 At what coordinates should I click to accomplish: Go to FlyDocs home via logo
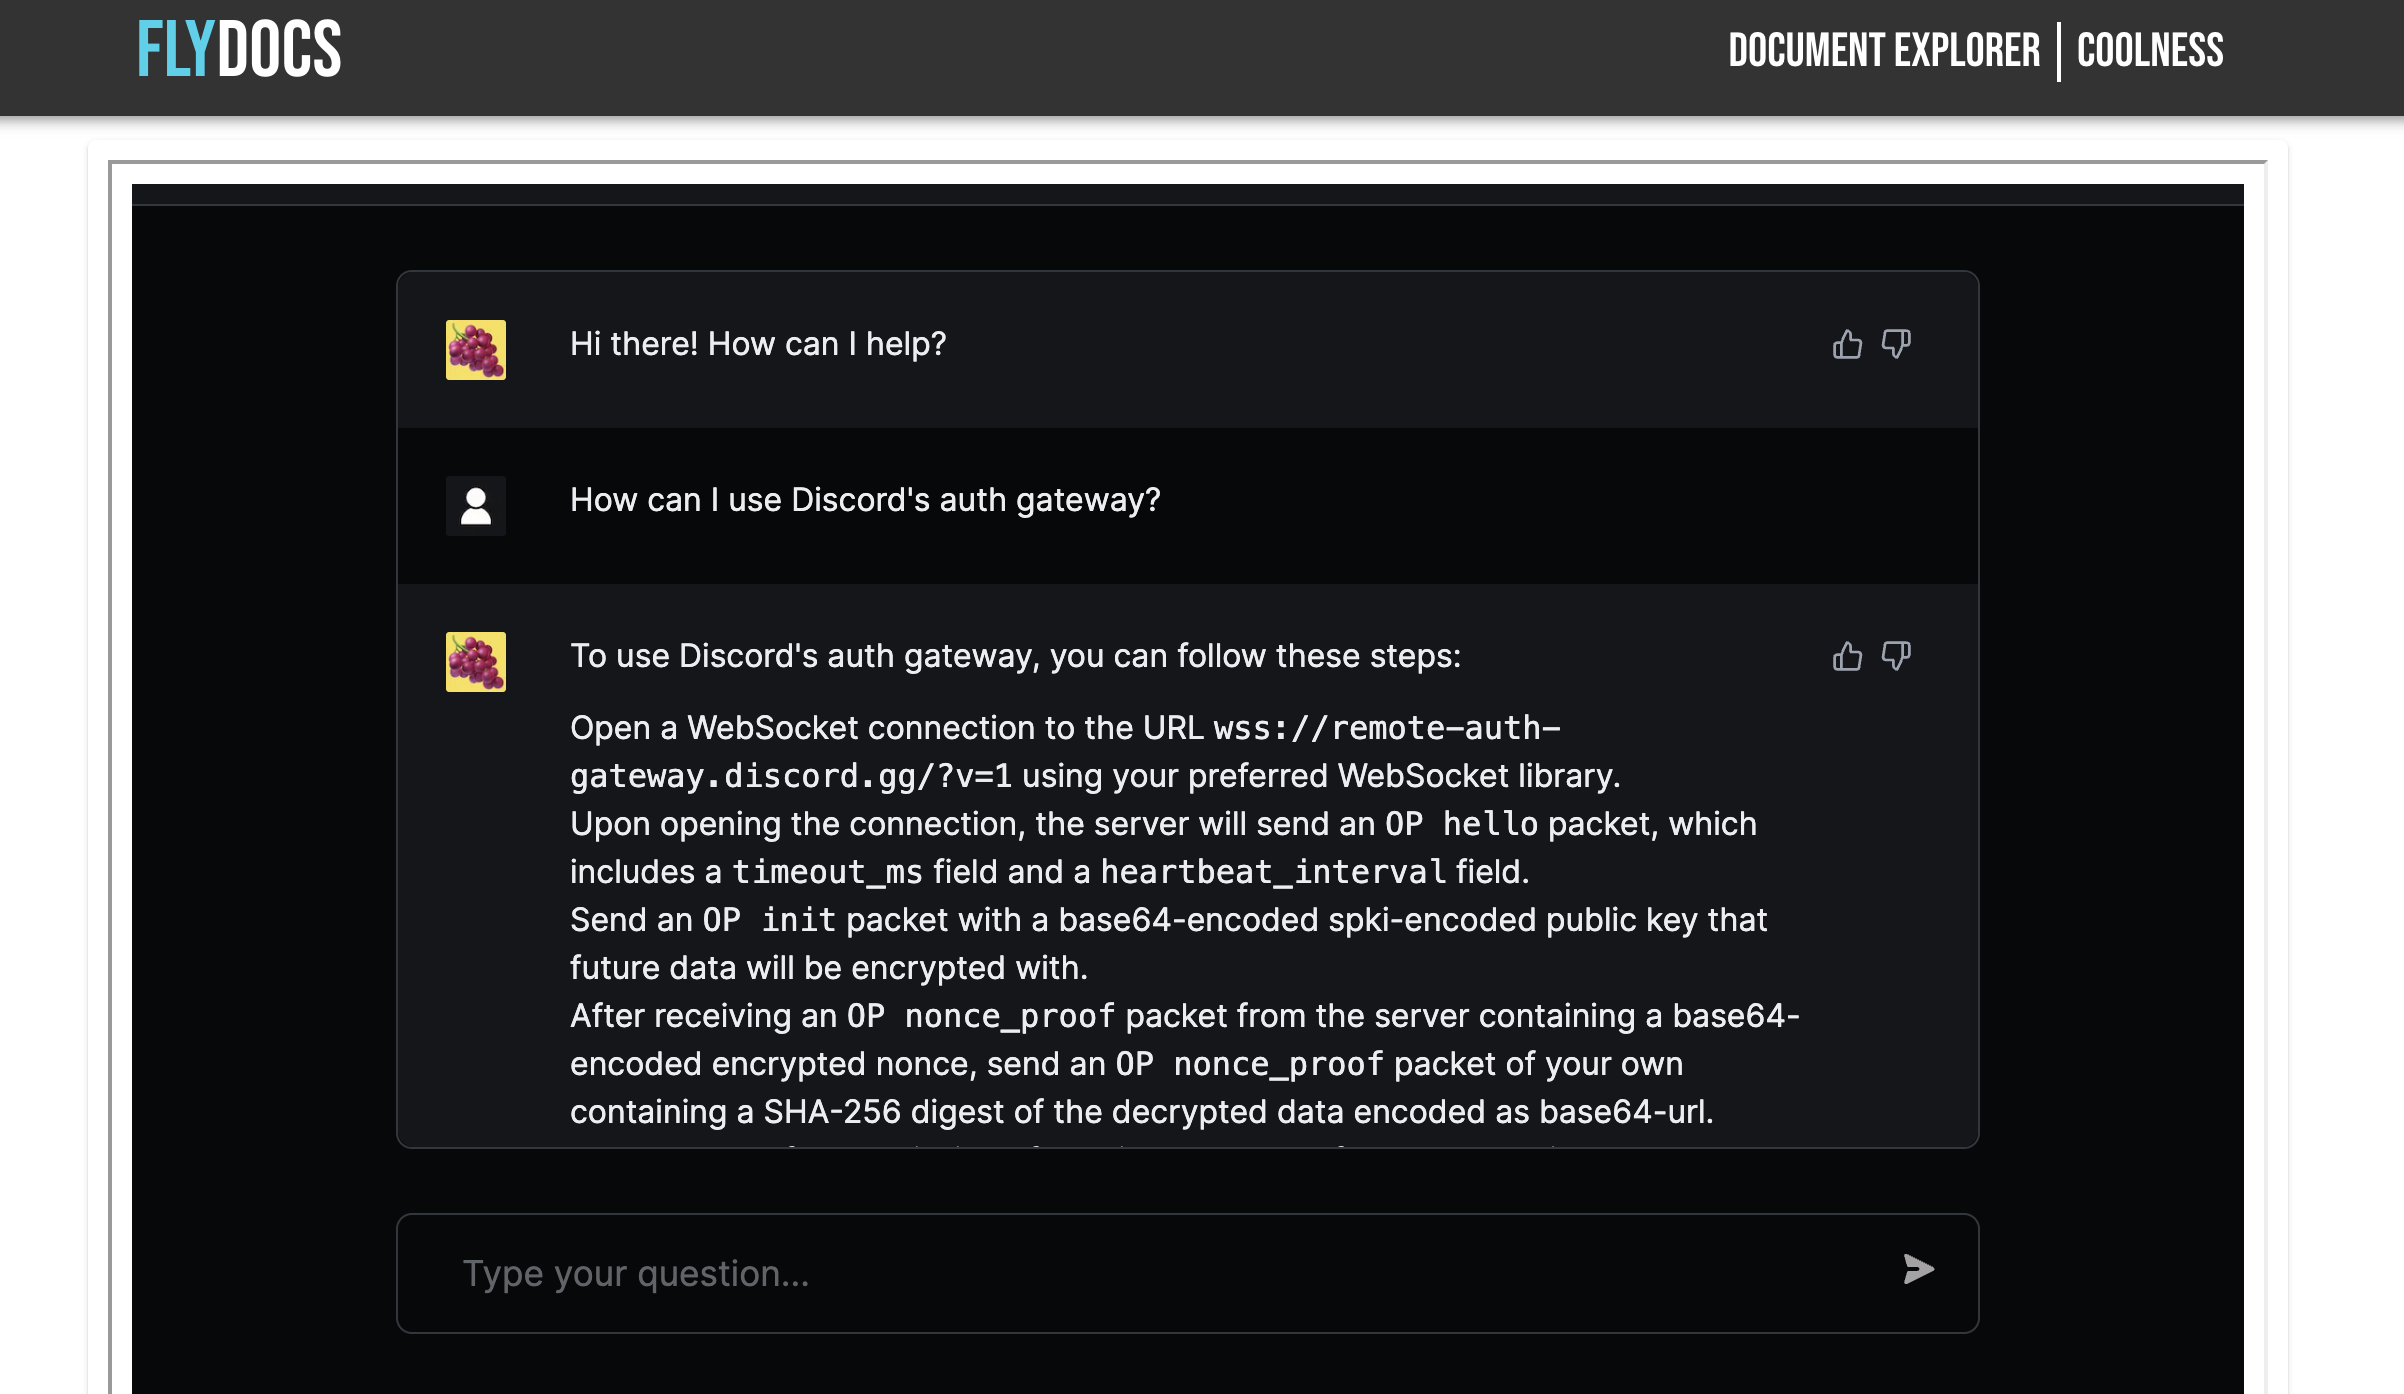point(239,50)
